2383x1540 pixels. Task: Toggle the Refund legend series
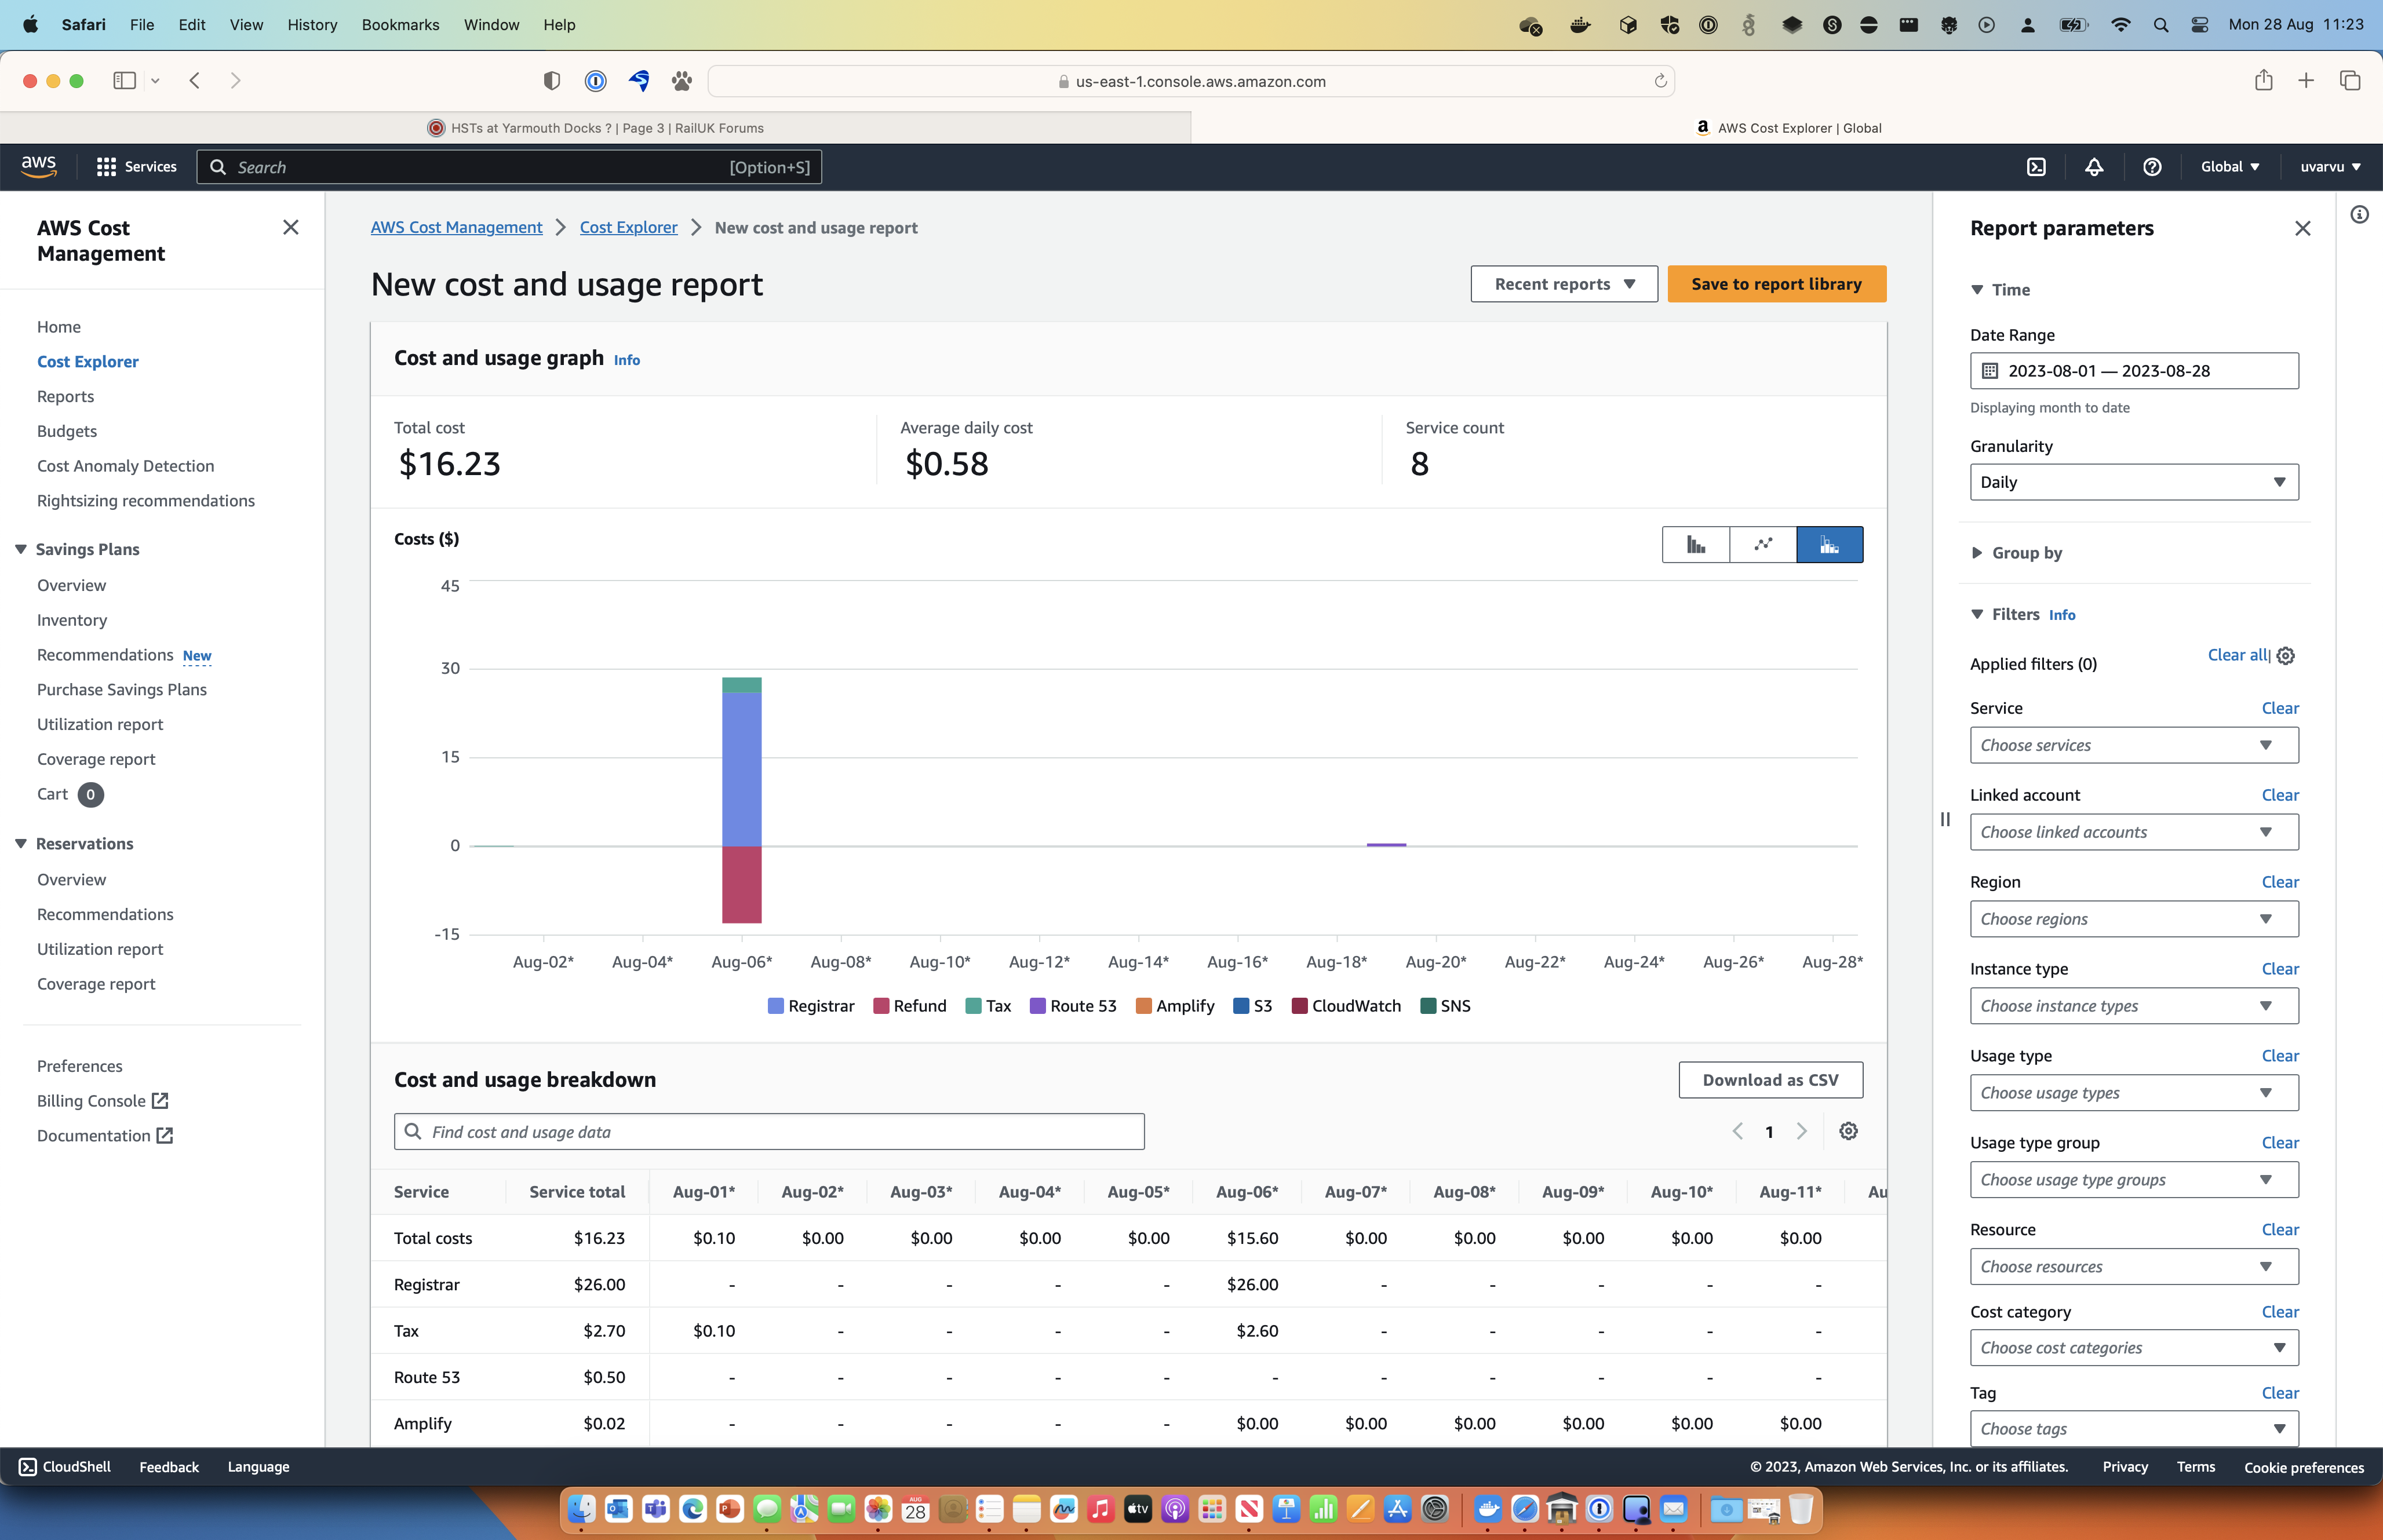pyautogui.click(x=910, y=1006)
